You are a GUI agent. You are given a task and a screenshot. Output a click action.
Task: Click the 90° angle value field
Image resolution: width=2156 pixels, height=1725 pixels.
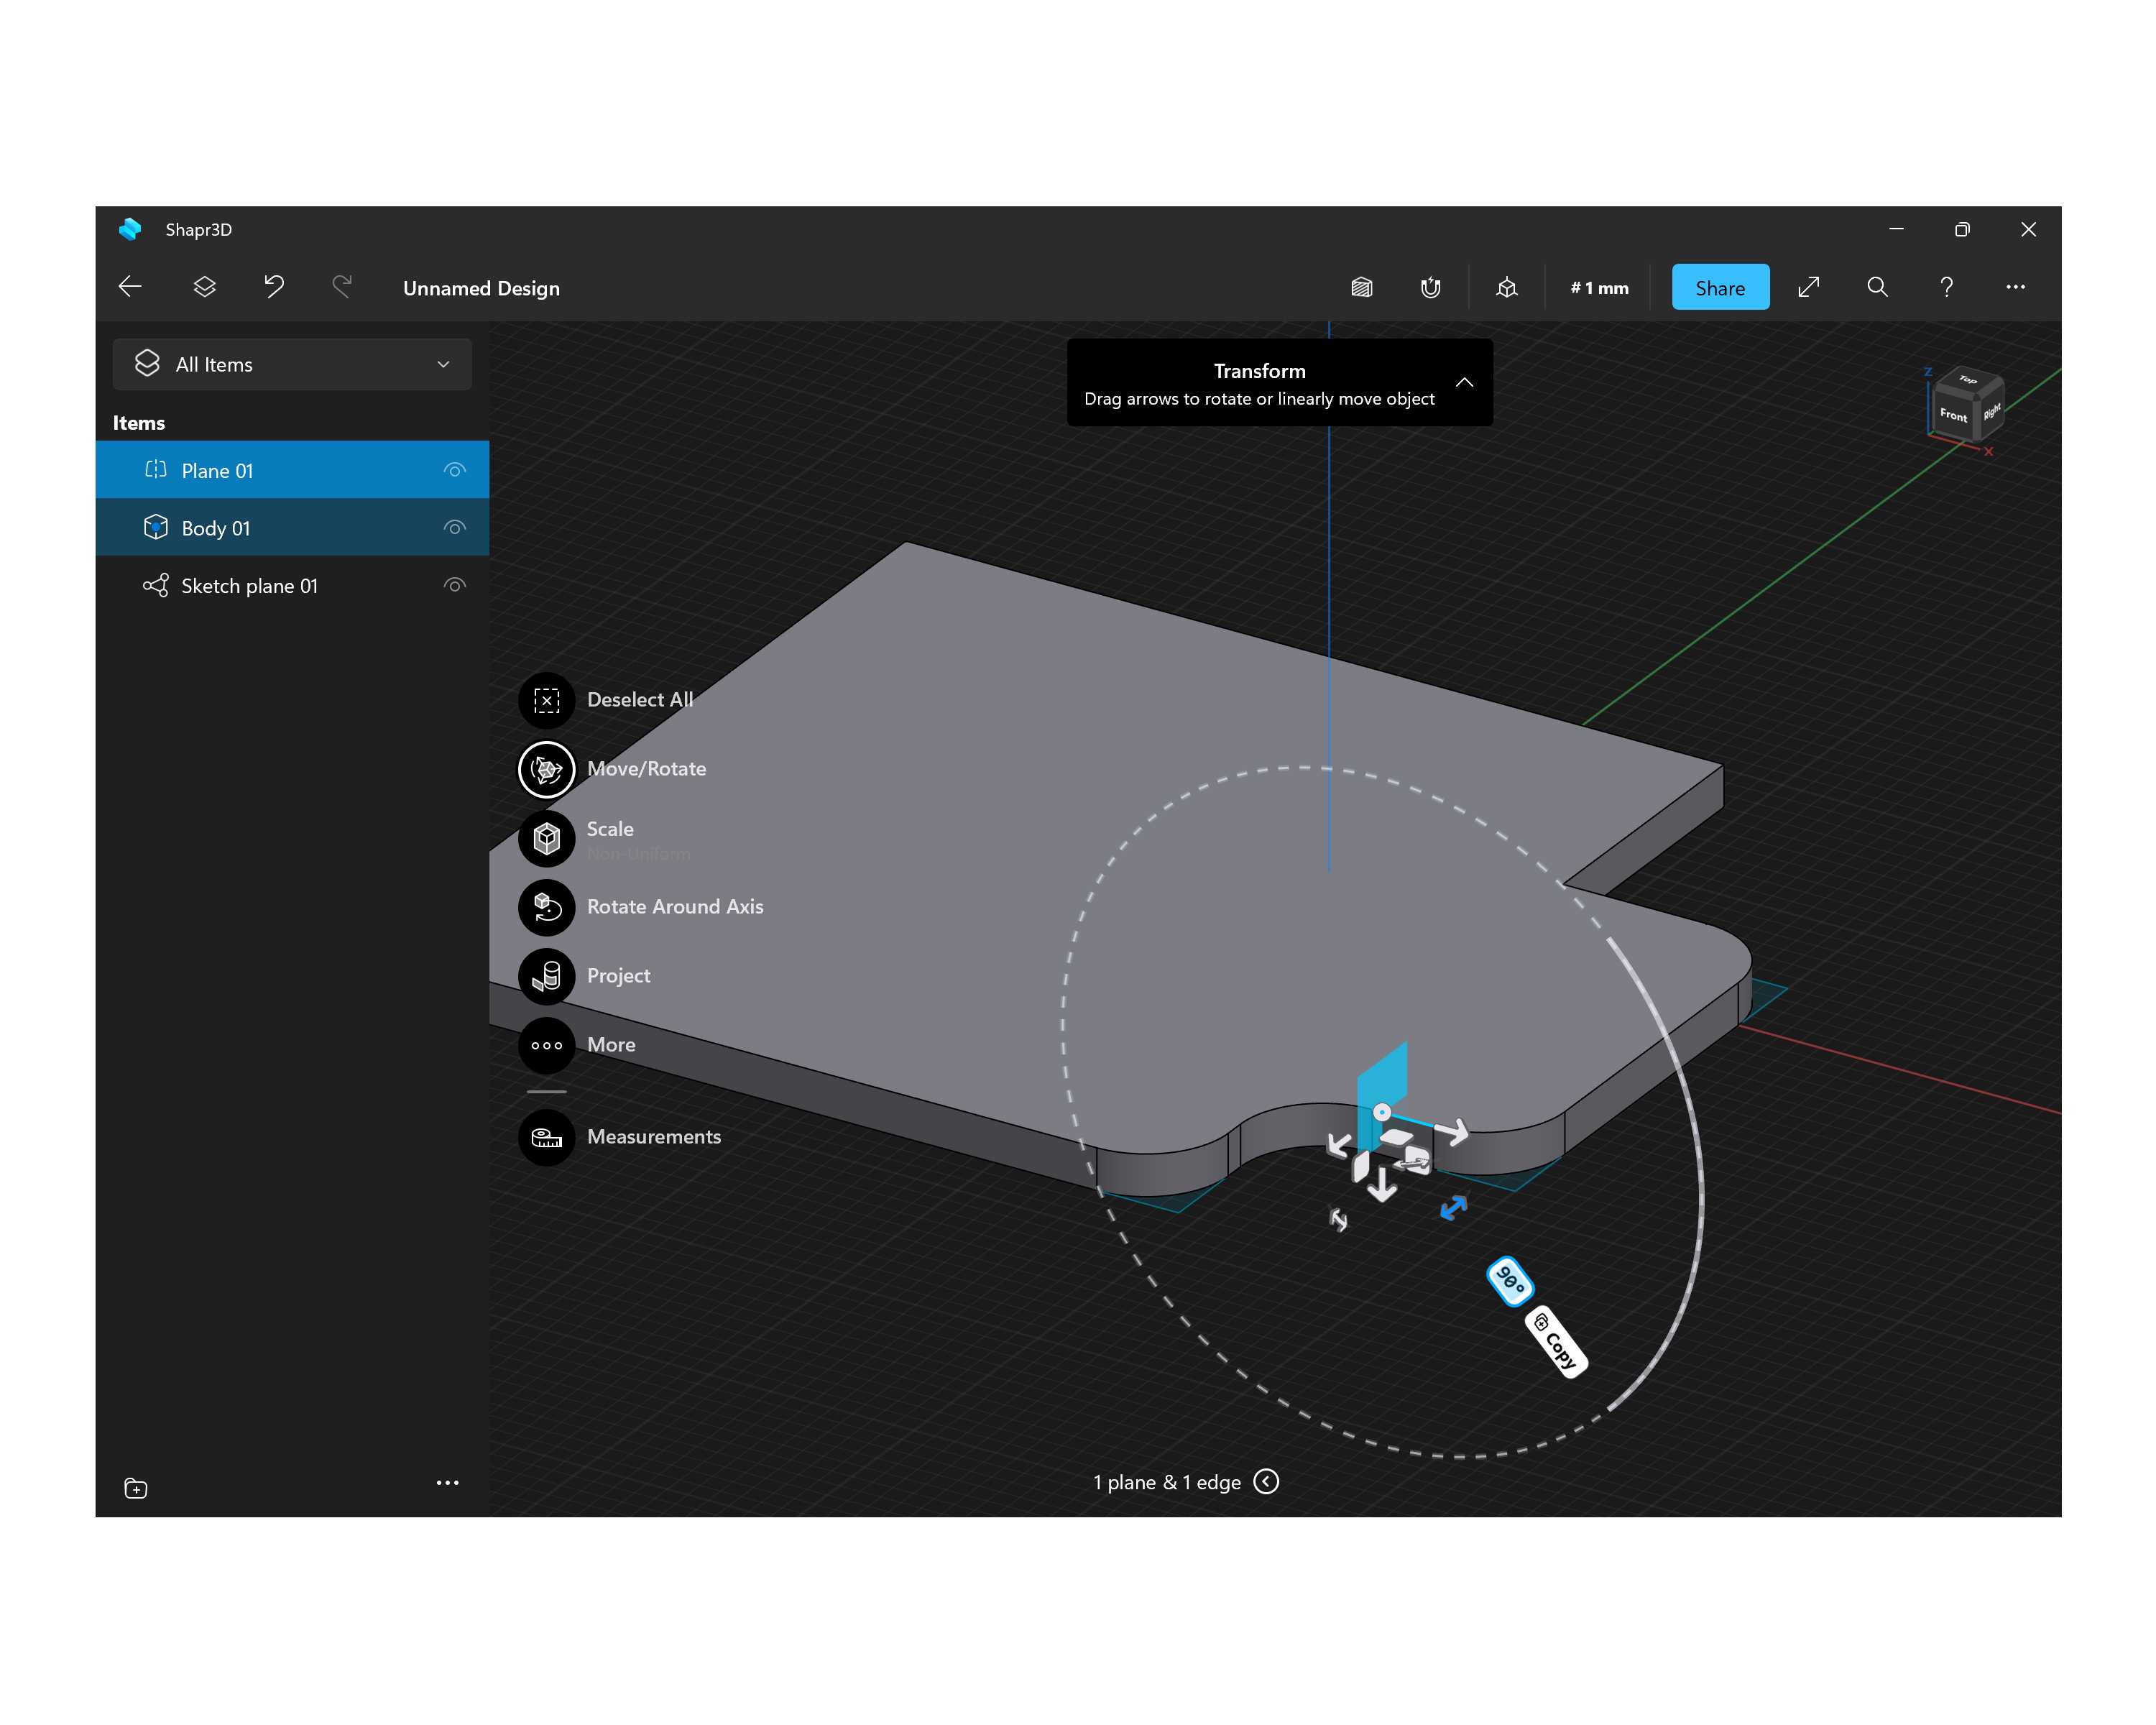[x=1509, y=1281]
